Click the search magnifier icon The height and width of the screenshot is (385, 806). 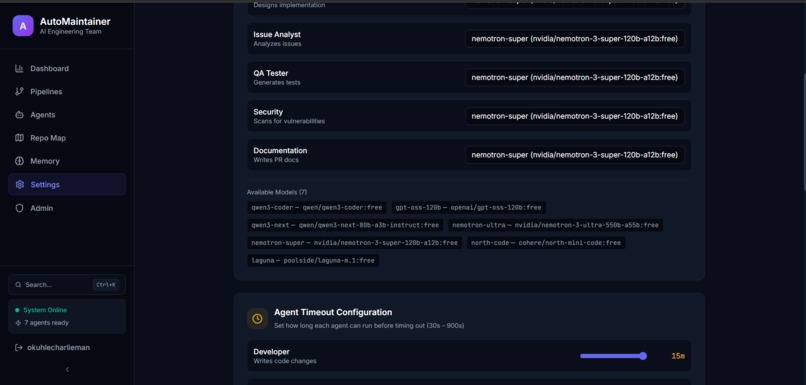coord(19,284)
